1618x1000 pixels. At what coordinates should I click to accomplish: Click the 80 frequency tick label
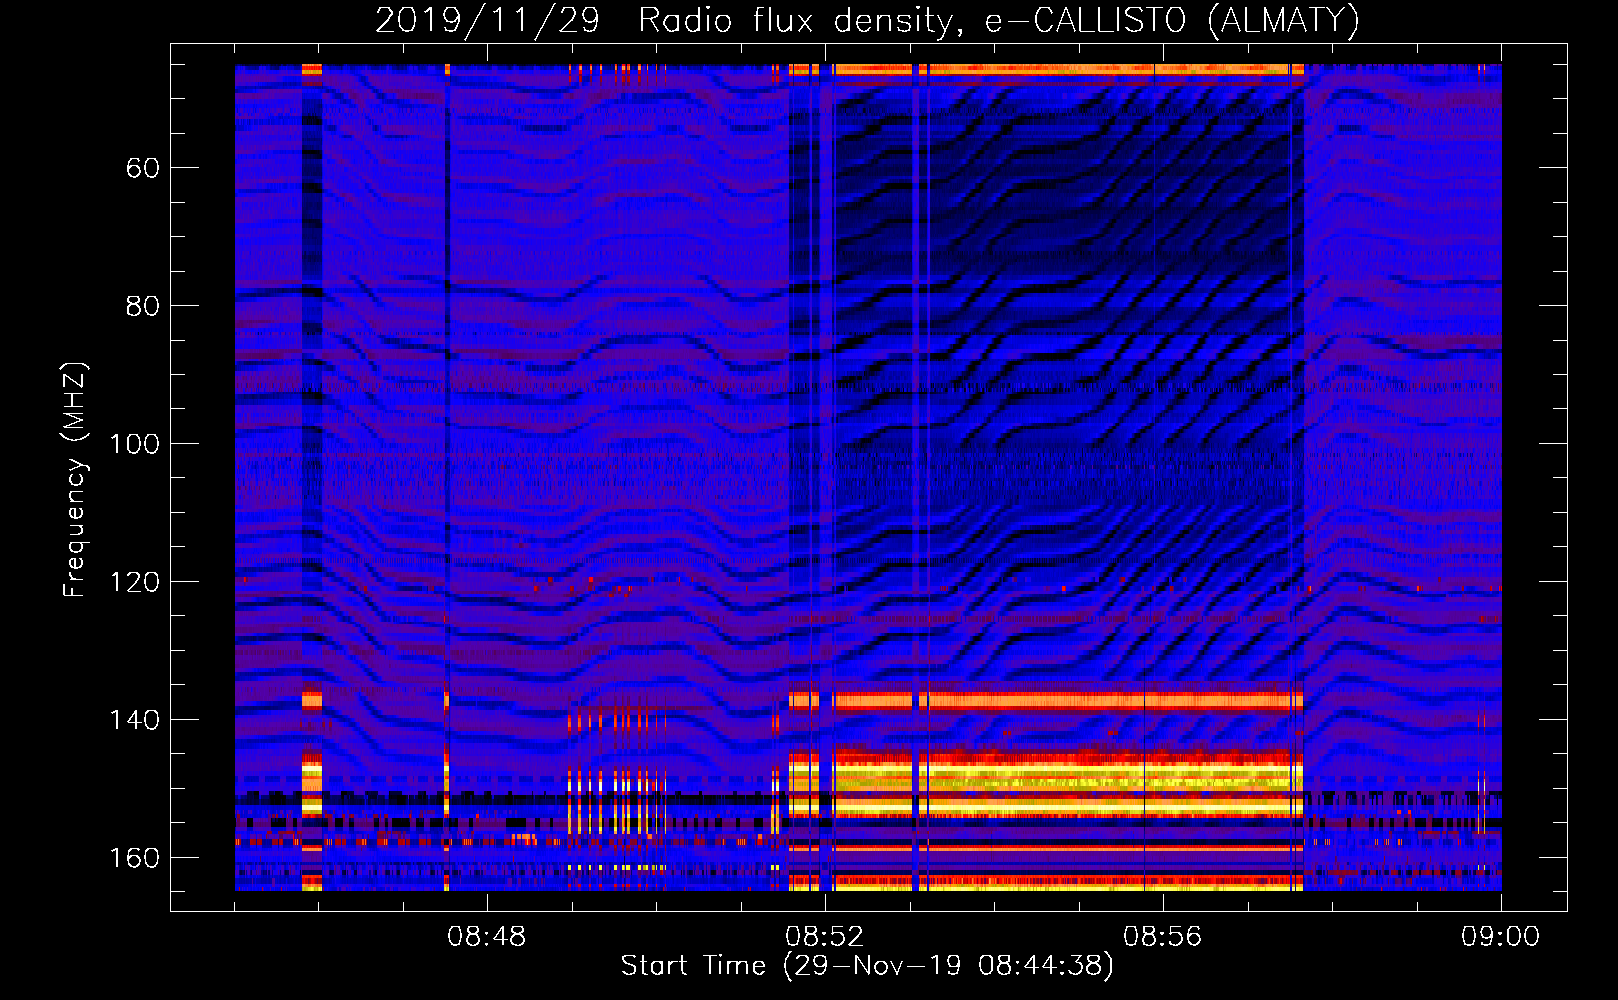pyautogui.click(x=143, y=306)
